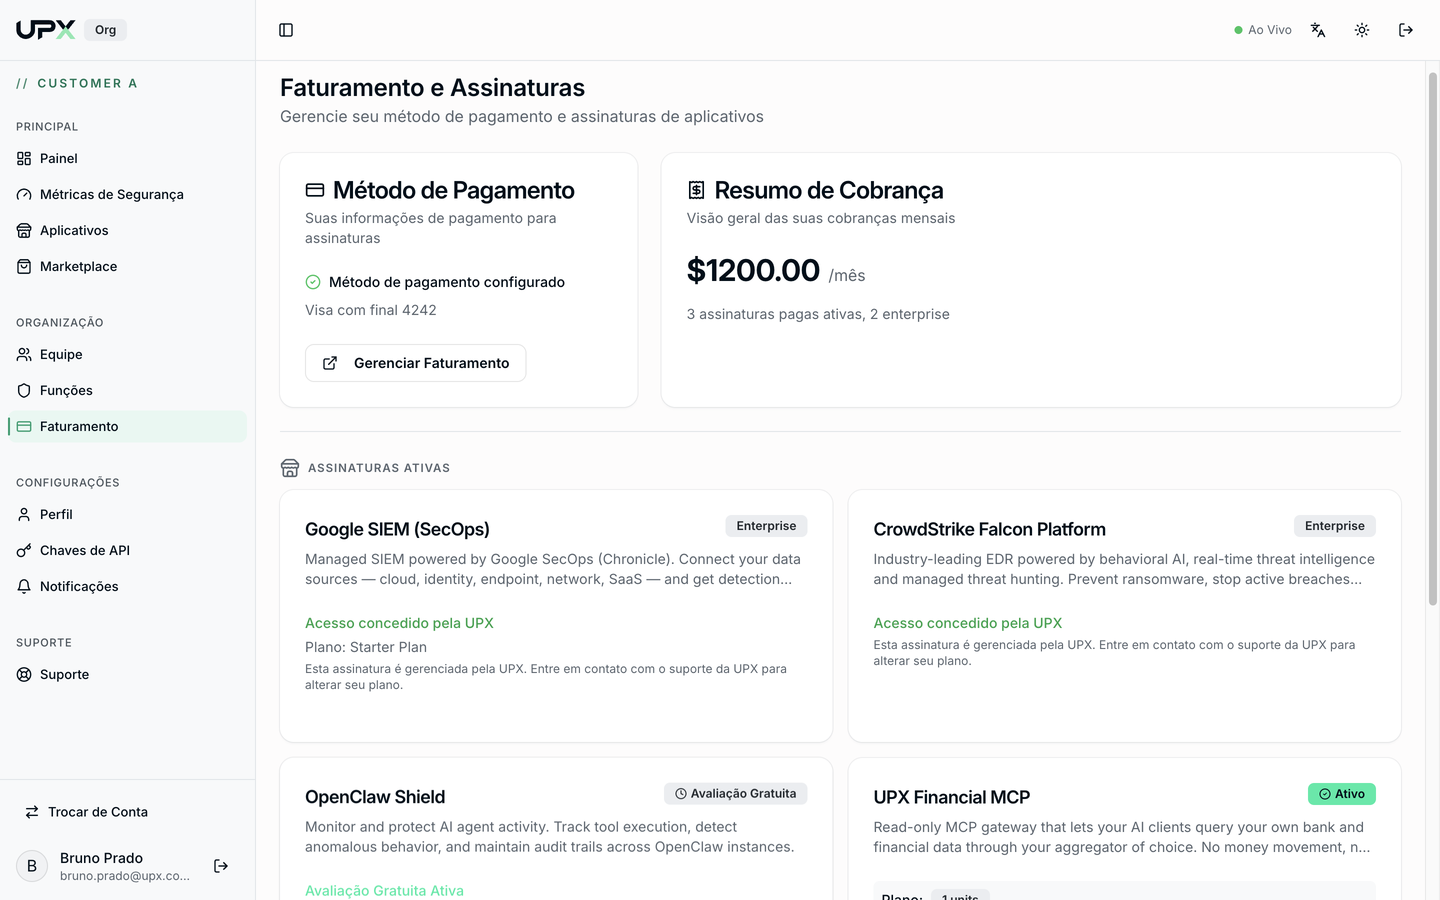This screenshot has width=1440, height=900.
Task: Click the Enterprise badge on Google SIEM
Action: [766, 526]
